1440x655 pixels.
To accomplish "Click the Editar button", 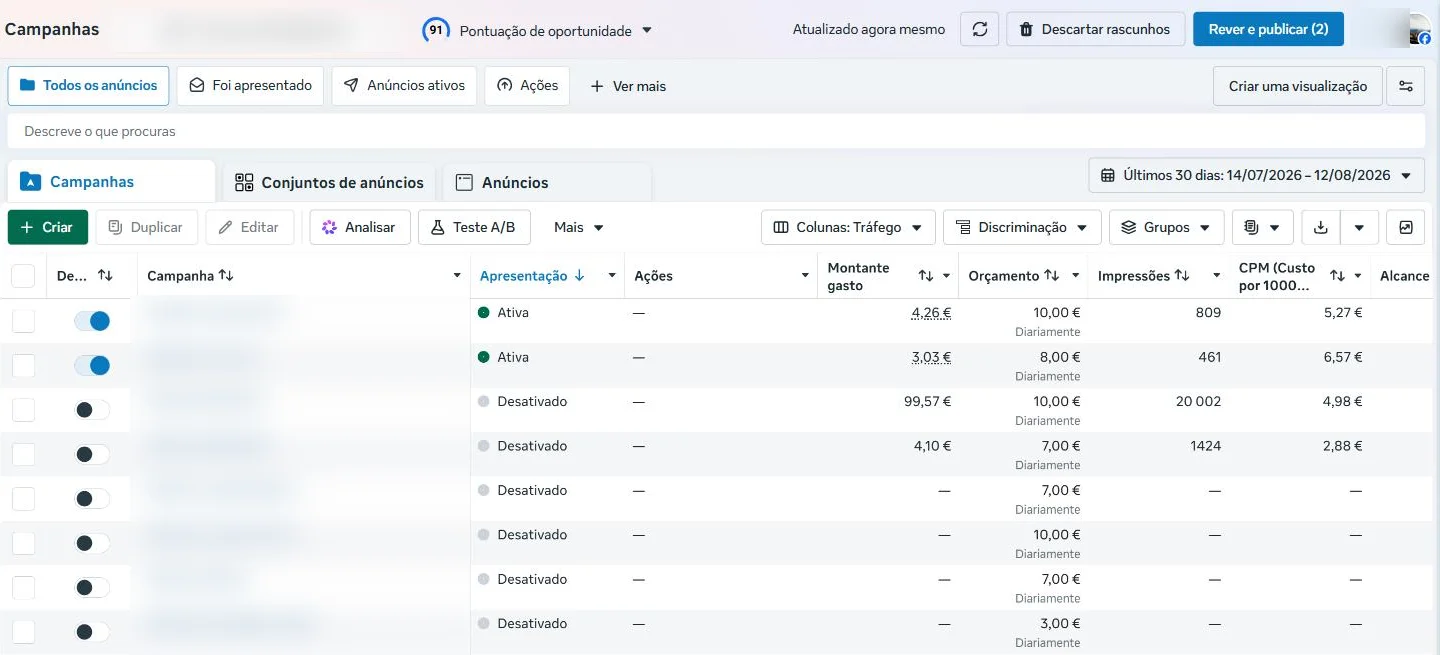I will [x=250, y=227].
